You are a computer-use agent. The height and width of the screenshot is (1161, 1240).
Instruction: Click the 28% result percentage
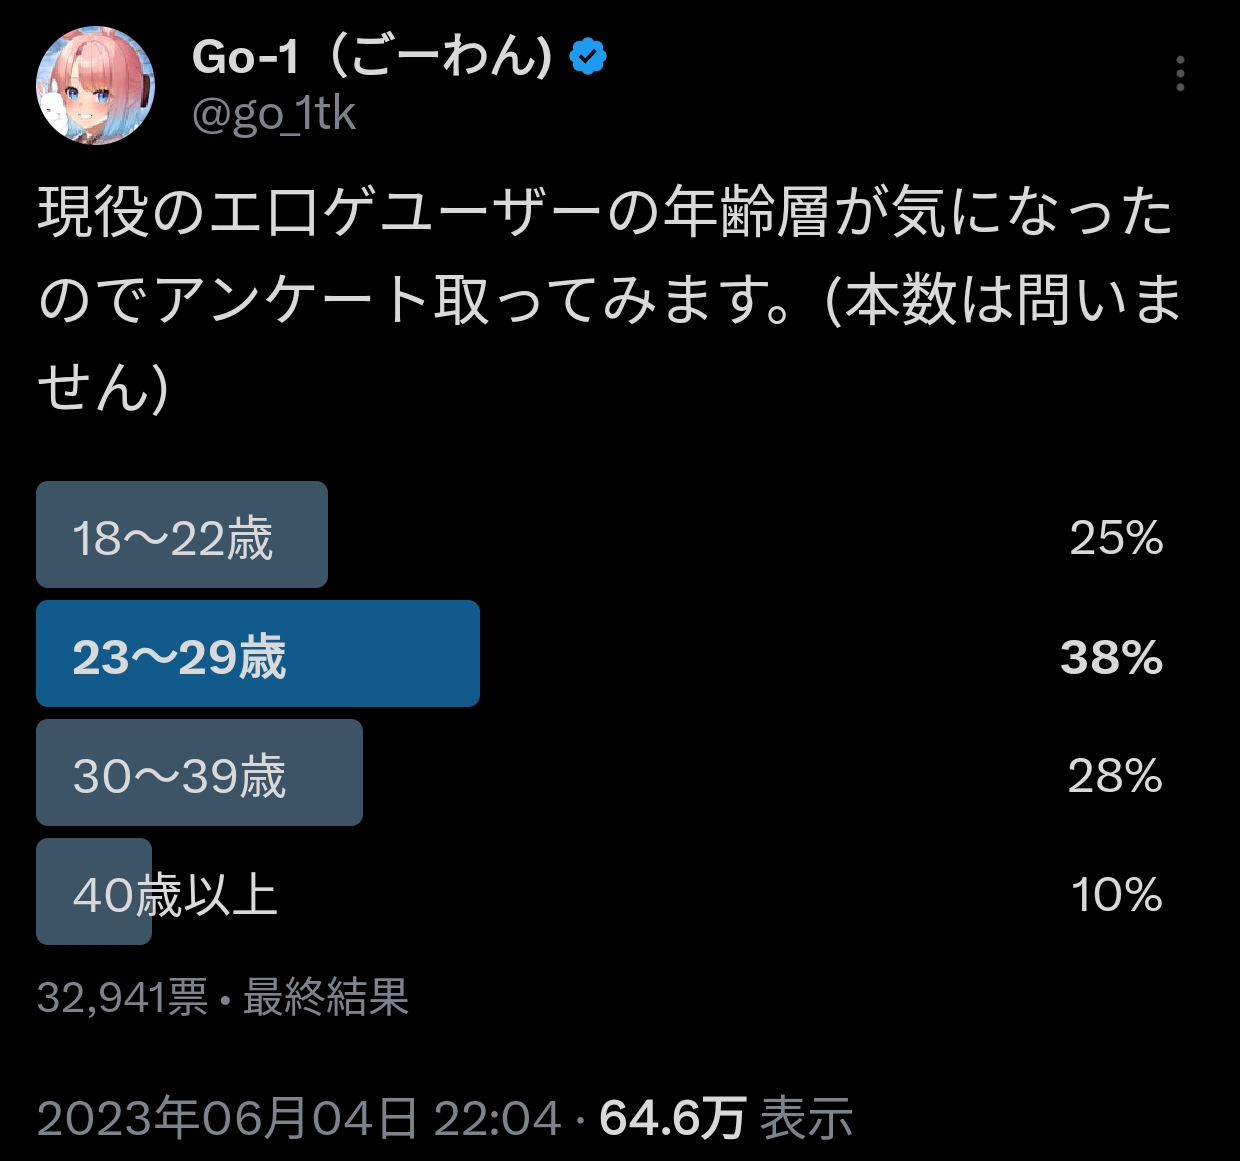point(1115,776)
